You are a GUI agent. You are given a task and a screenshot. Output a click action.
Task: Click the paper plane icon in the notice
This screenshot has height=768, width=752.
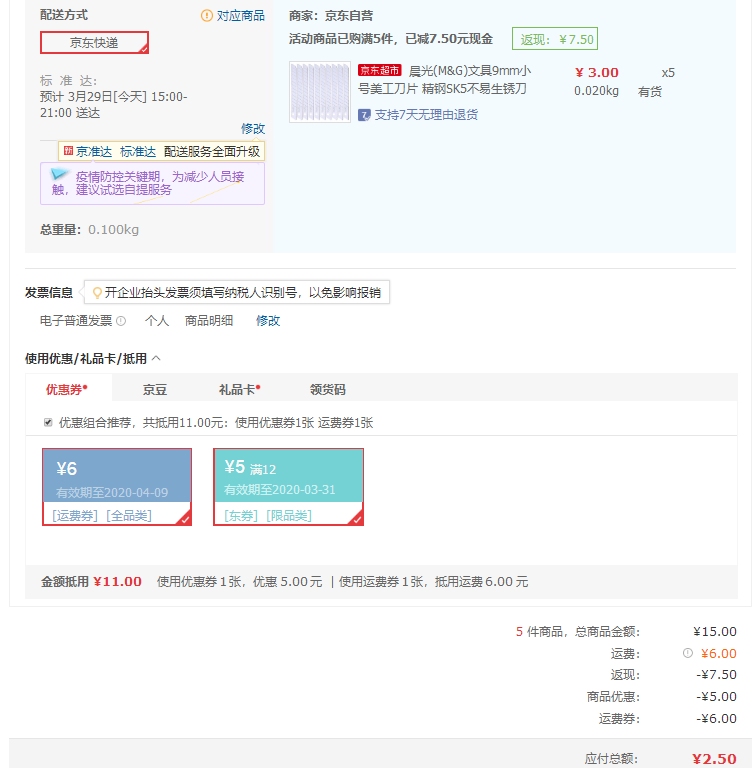pos(60,174)
